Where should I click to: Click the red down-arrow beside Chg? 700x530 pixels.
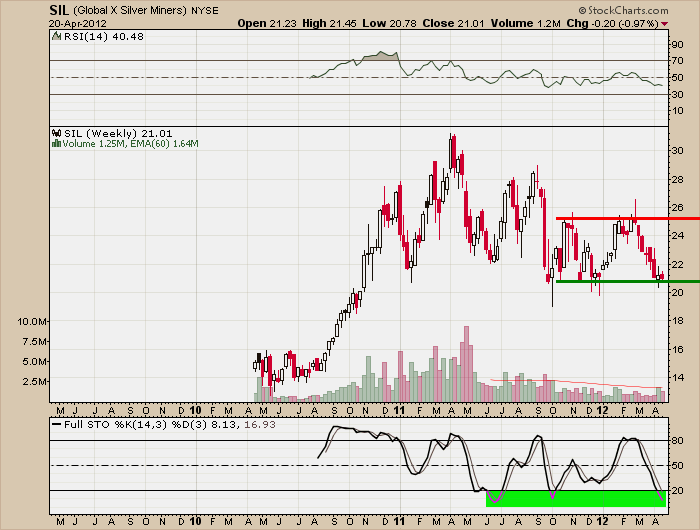[x=665, y=24]
